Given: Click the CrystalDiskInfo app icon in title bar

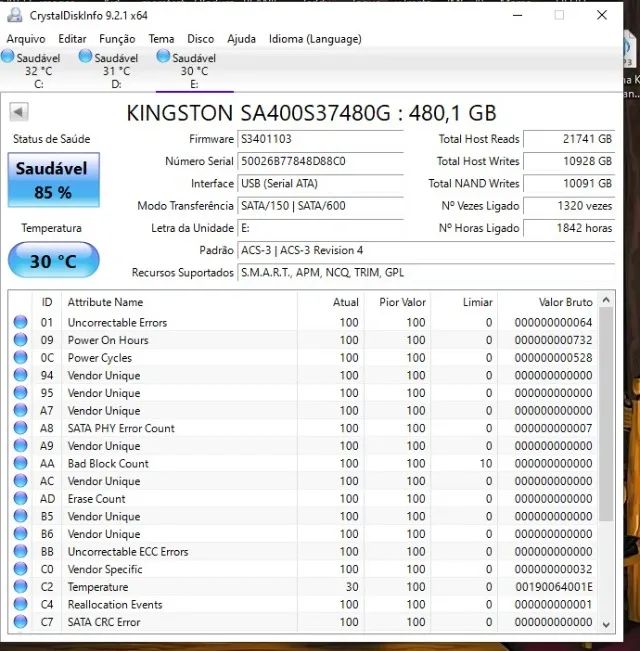Looking at the screenshot, I should 15,15.
